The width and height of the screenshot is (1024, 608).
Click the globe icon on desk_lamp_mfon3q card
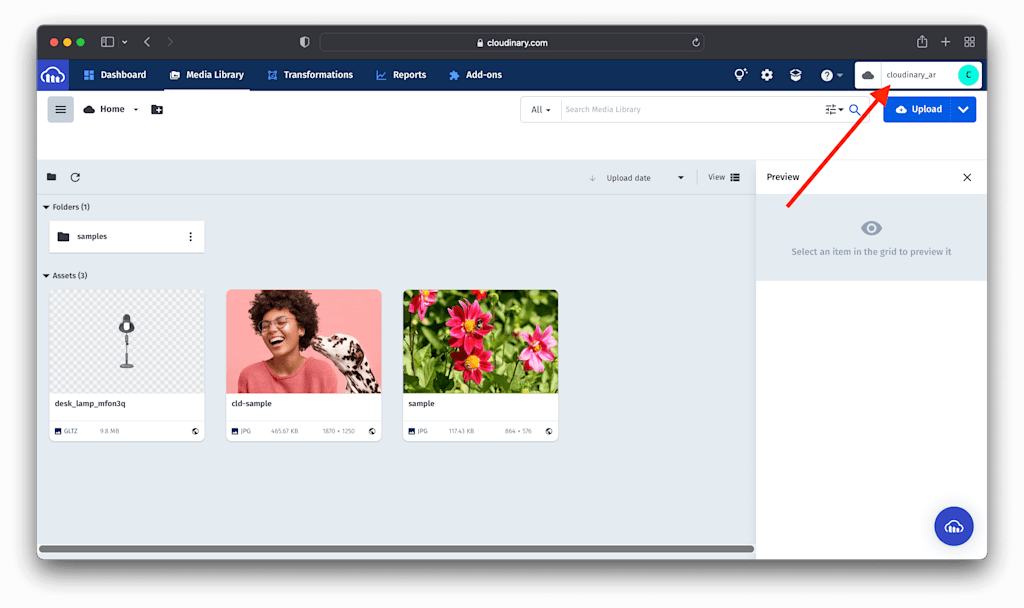pyautogui.click(x=195, y=431)
